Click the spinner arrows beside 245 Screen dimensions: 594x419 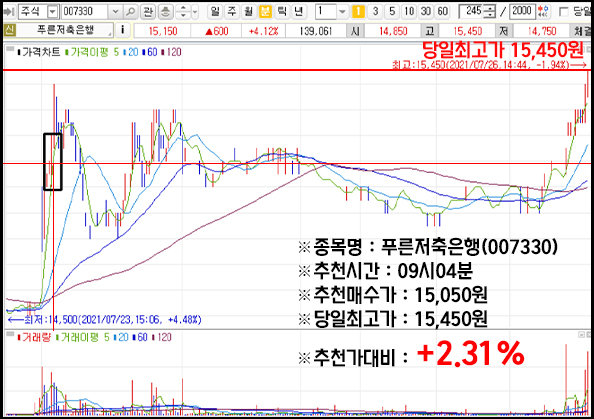tap(489, 12)
